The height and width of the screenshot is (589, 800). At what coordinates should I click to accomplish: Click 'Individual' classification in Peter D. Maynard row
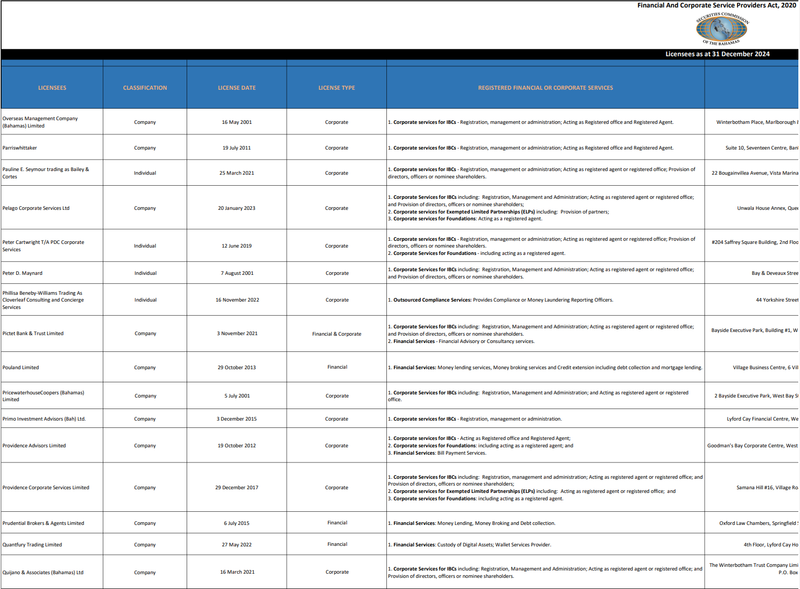pos(145,273)
